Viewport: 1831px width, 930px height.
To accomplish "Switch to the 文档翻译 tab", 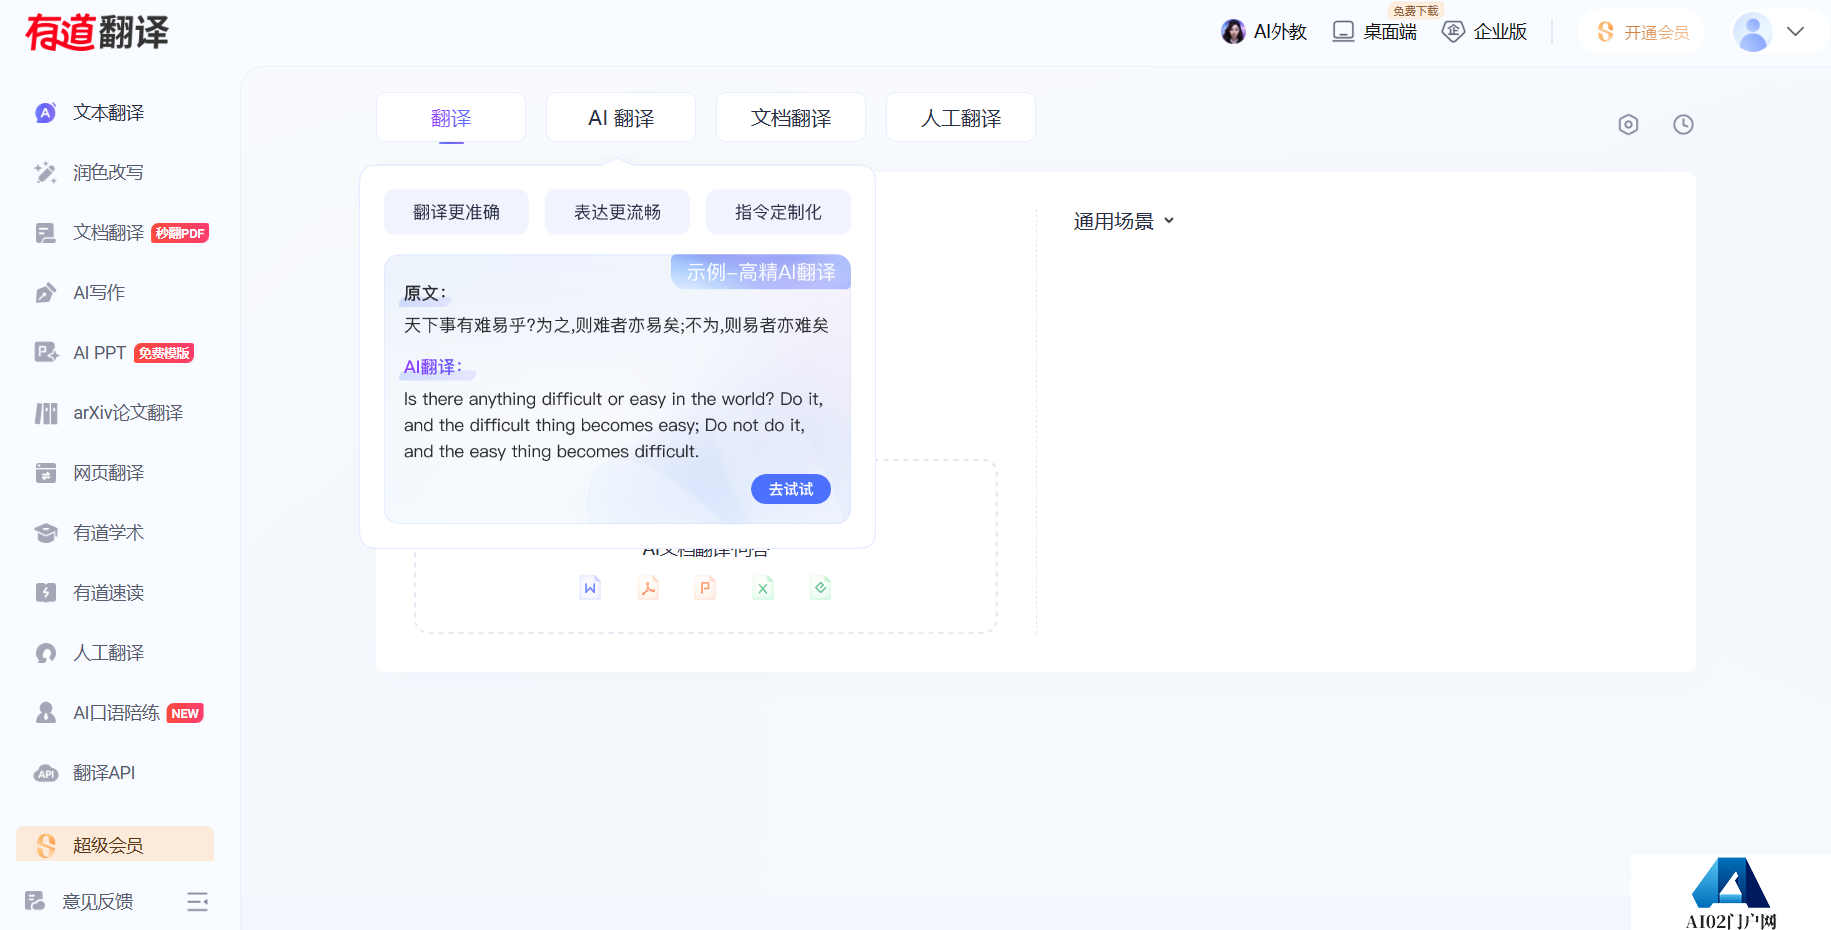I will [x=791, y=118].
